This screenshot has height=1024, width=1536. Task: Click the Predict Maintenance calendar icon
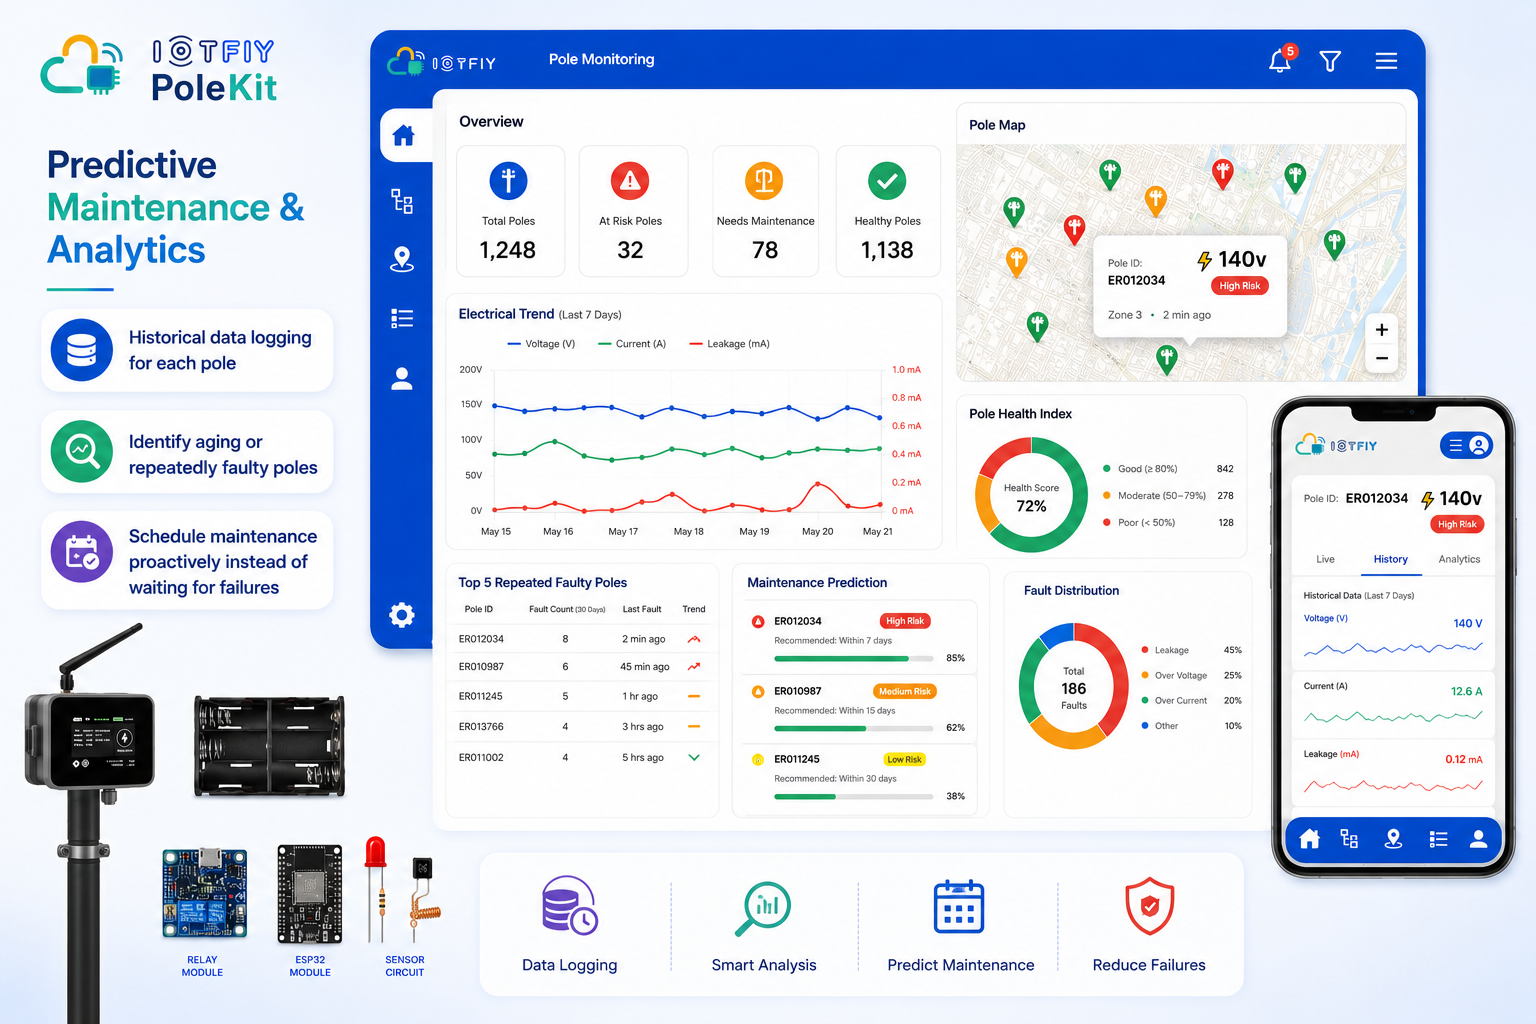(959, 906)
